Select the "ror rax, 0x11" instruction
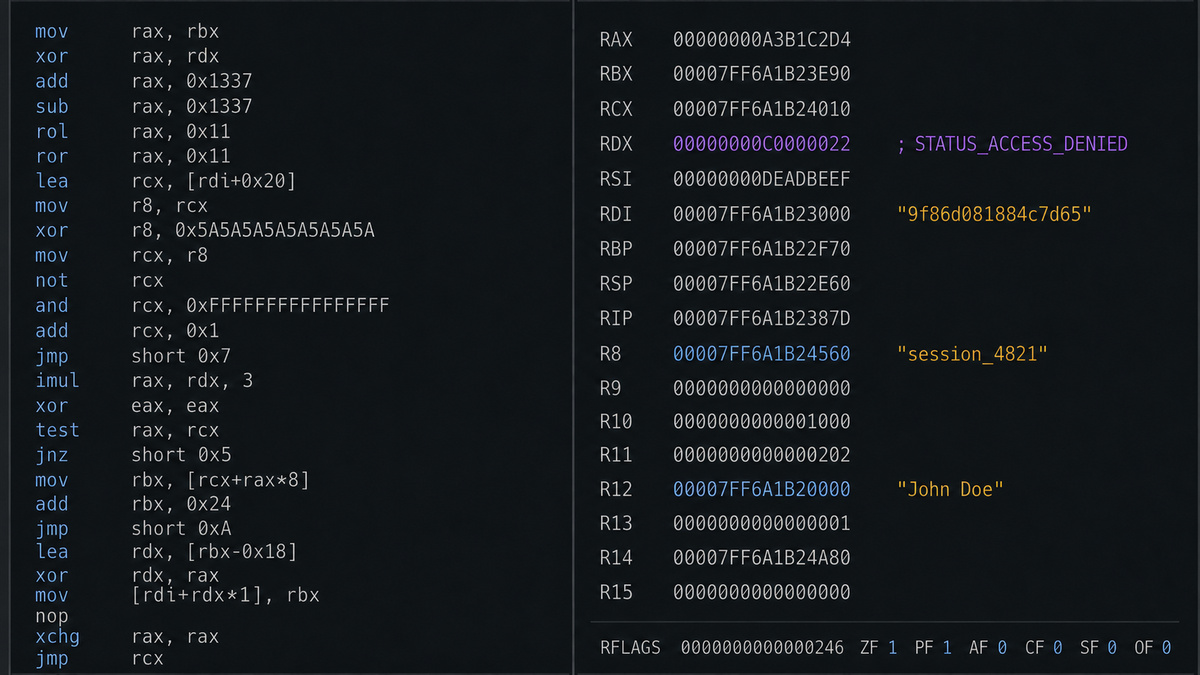The width and height of the screenshot is (1200, 675). 133,156
